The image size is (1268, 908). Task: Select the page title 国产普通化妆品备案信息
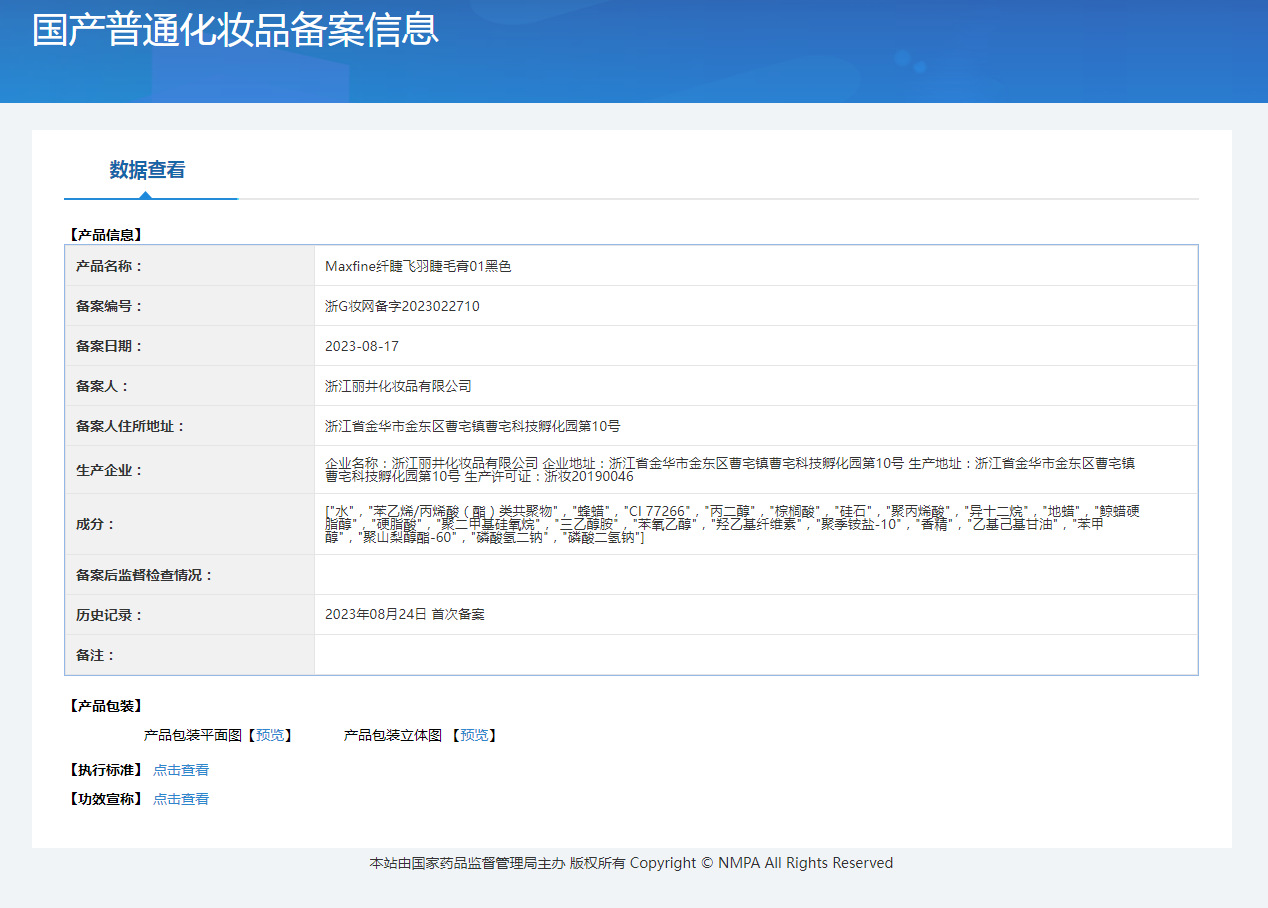pyautogui.click(x=234, y=33)
